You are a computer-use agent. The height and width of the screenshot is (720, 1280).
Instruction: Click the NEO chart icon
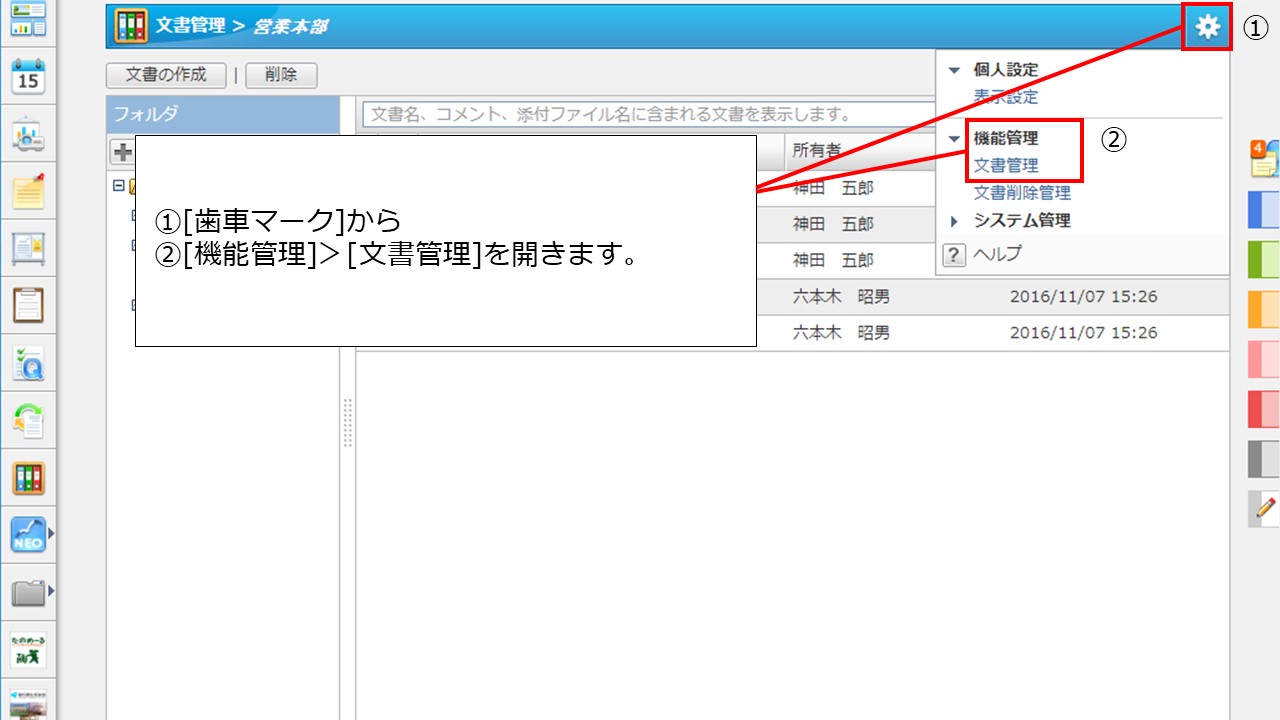tap(28, 535)
